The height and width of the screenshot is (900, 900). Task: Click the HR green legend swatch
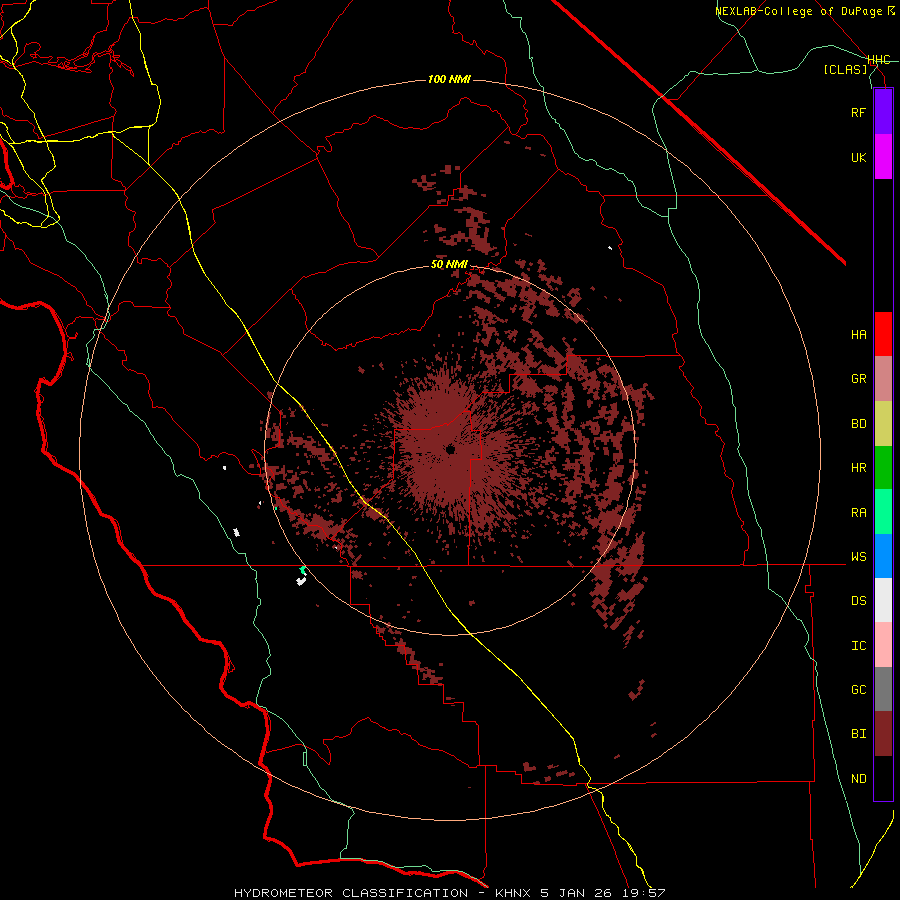click(x=883, y=468)
